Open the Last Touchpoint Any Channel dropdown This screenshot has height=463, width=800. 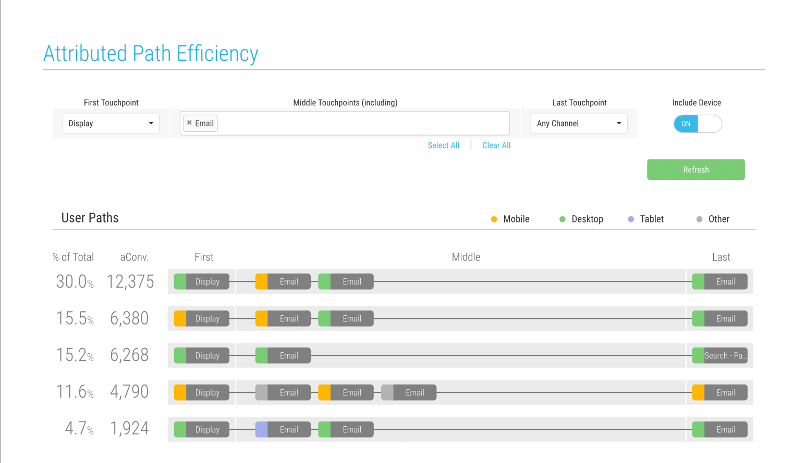tap(578, 124)
